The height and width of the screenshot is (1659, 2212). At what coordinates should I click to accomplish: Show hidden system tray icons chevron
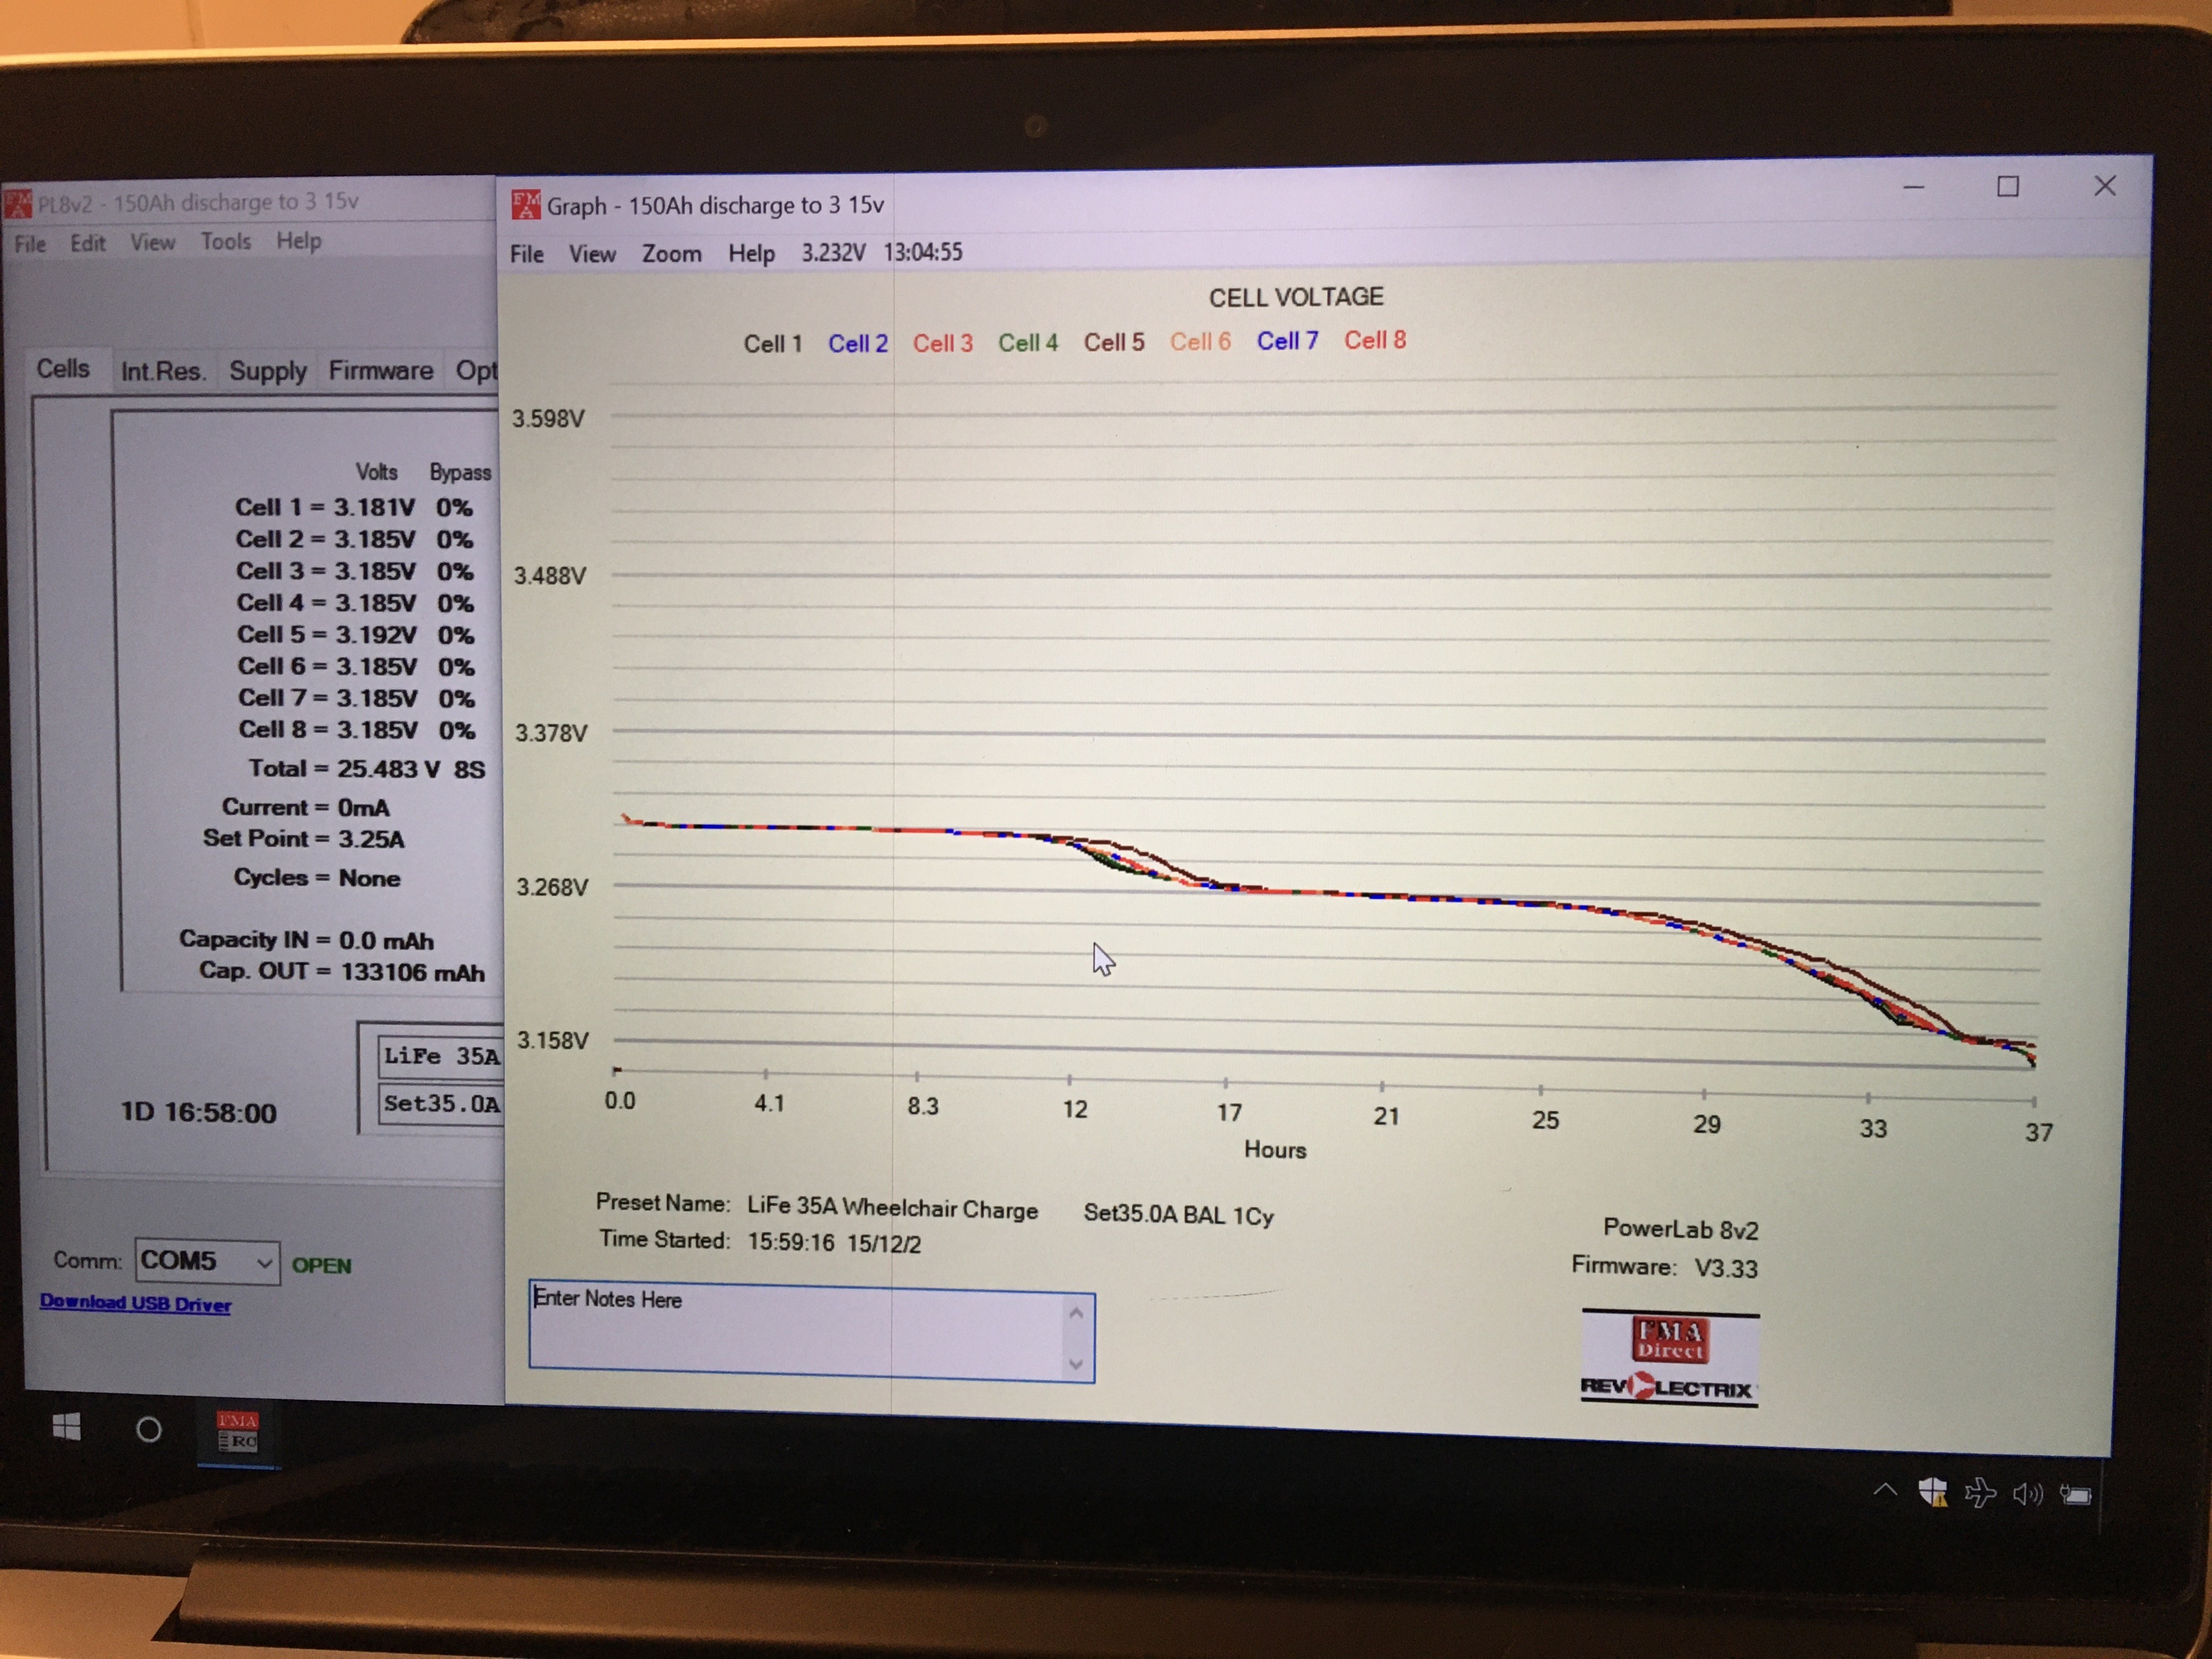(x=1885, y=1491)
